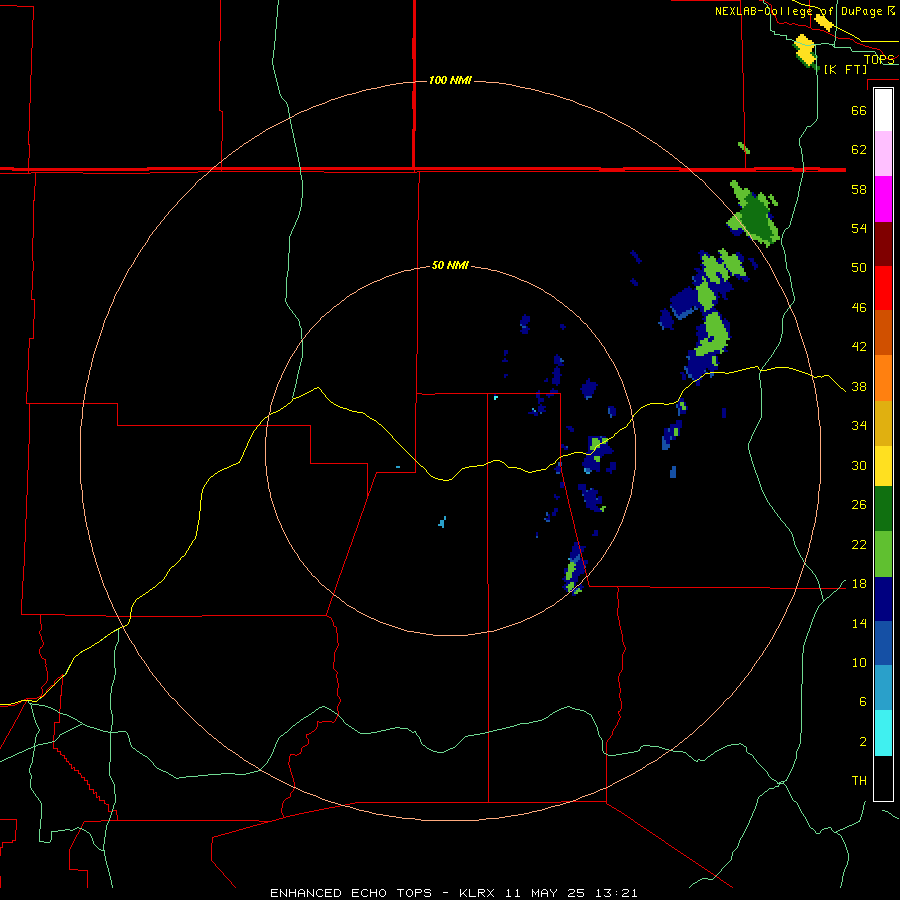Click the legend value 2

[862, 742]
